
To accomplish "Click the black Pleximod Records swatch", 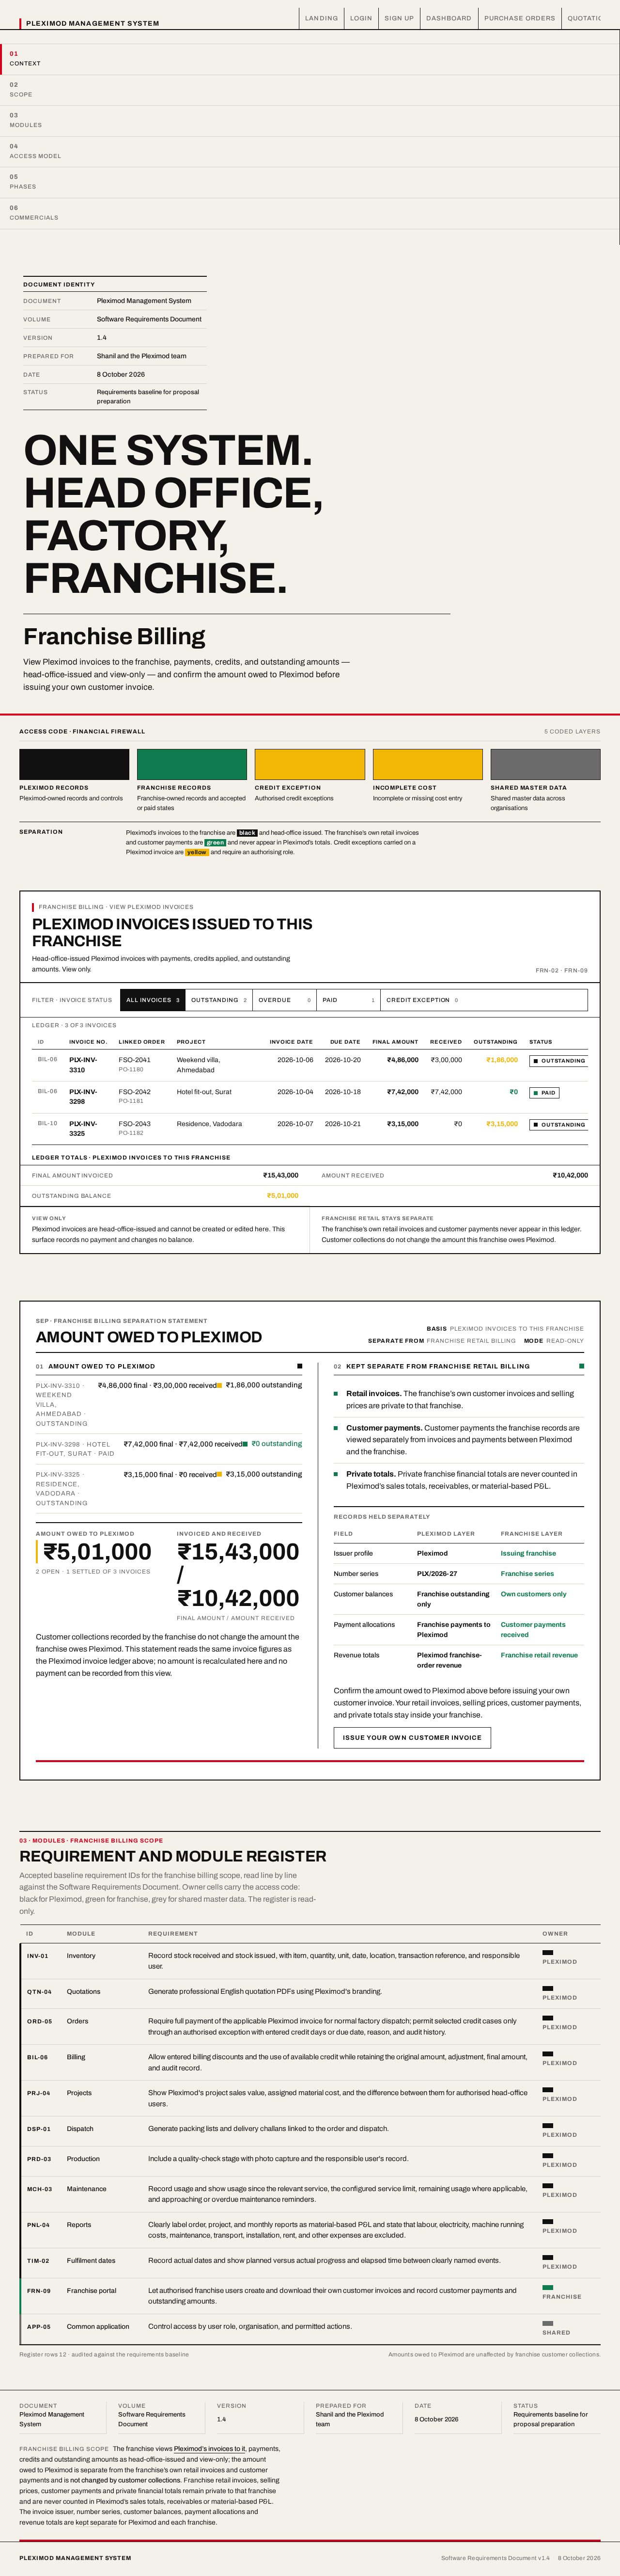I will click(x=74, y=764).
